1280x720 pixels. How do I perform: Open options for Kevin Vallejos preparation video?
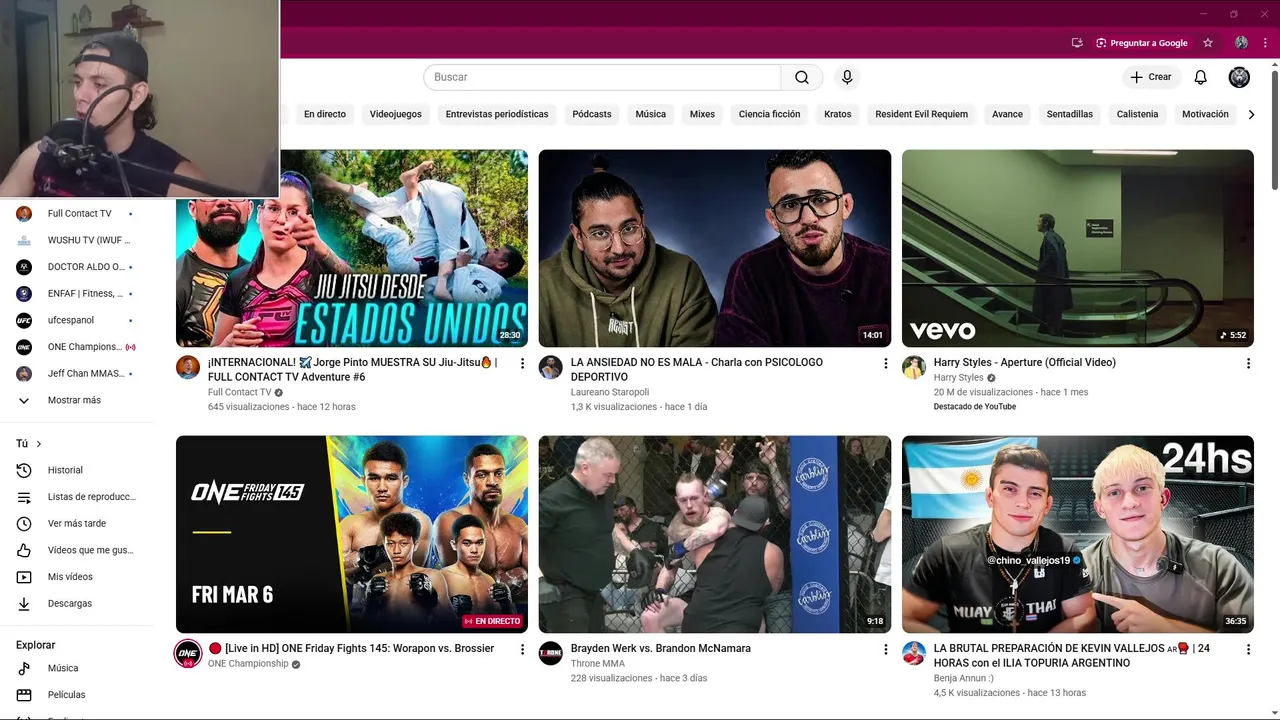pyautogui.click(x=1248, y=649)
